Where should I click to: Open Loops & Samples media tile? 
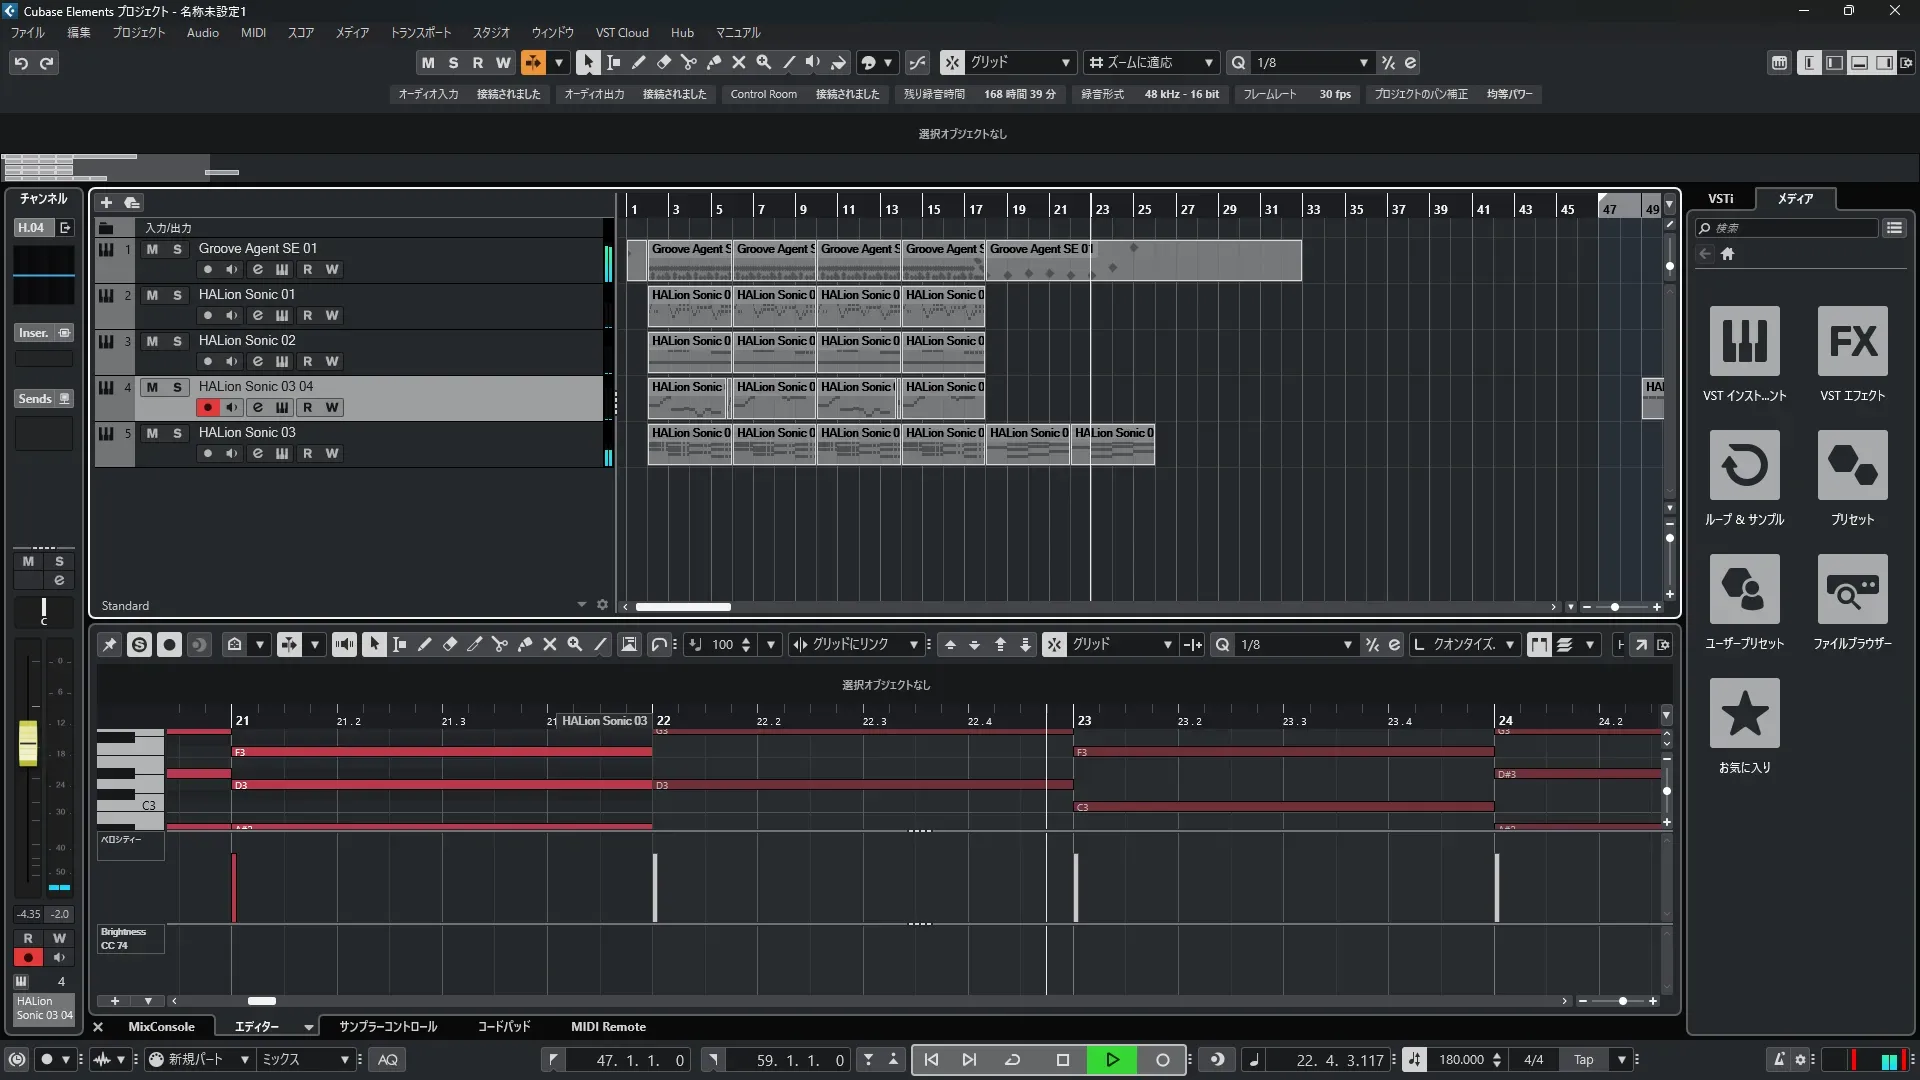pyautogui.click(x=1744, y=465)
